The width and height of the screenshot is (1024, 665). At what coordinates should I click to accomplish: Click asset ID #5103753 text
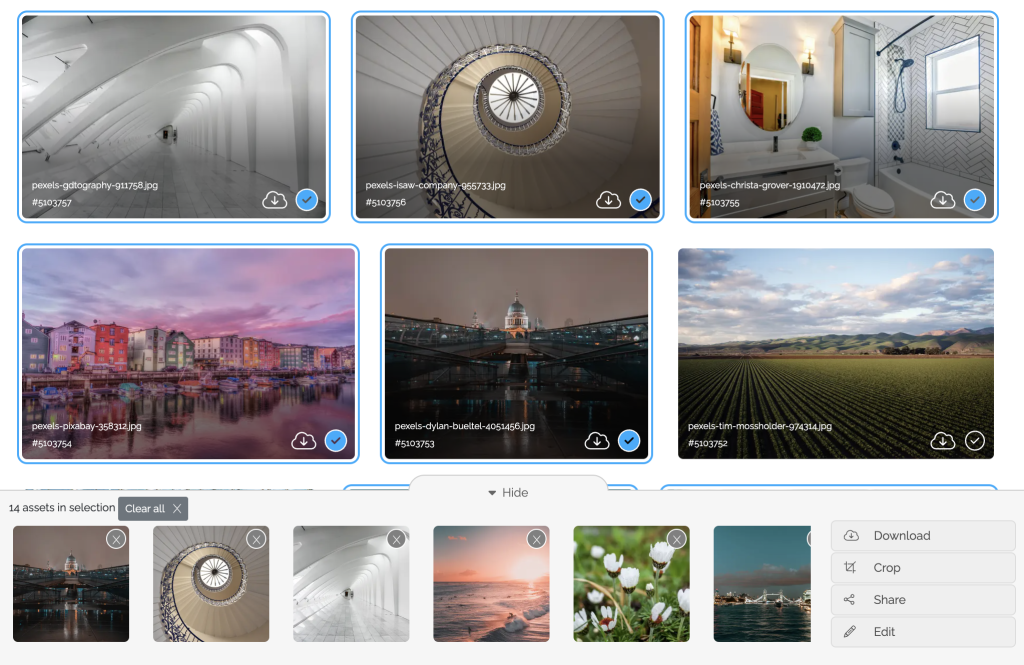[x=415, y=444]
